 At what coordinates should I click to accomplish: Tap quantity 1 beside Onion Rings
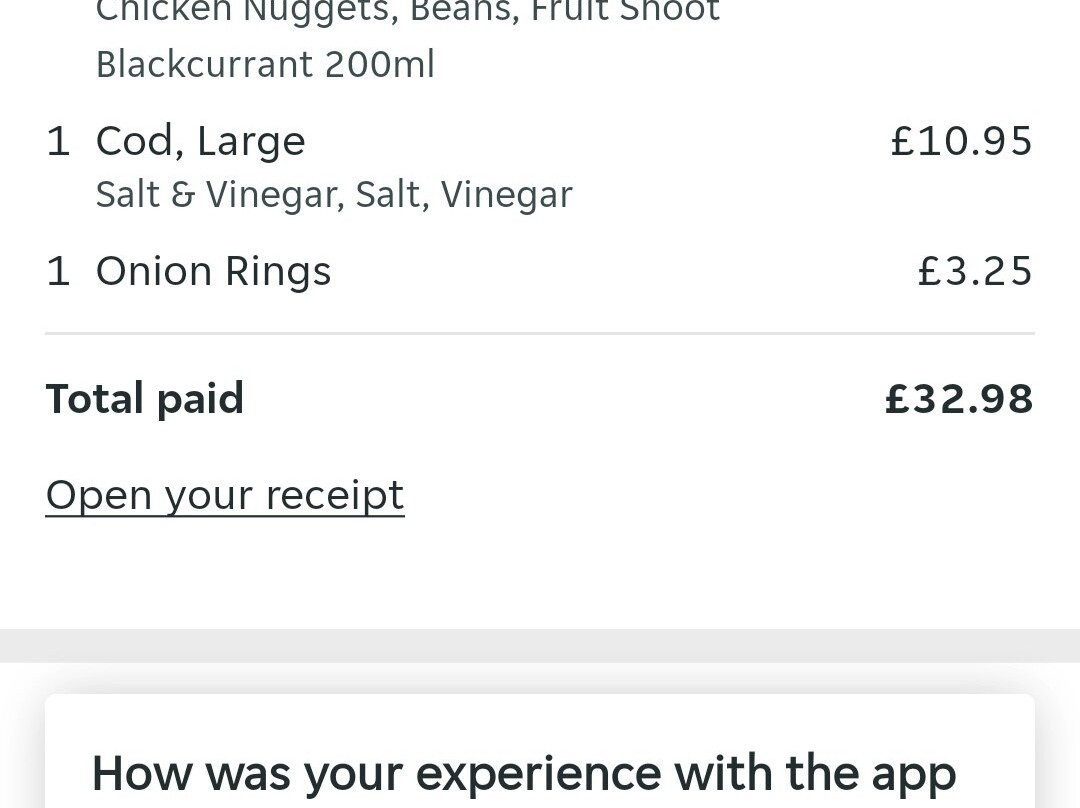tap(58, 272)
